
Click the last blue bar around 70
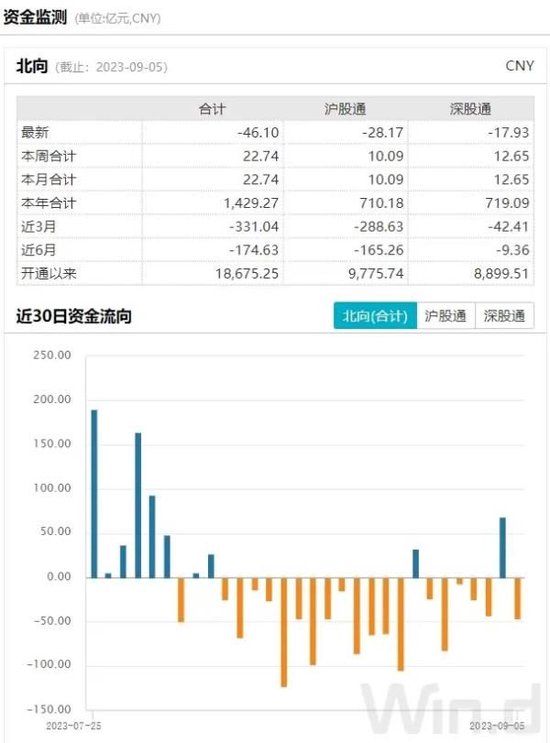[503, 548]
